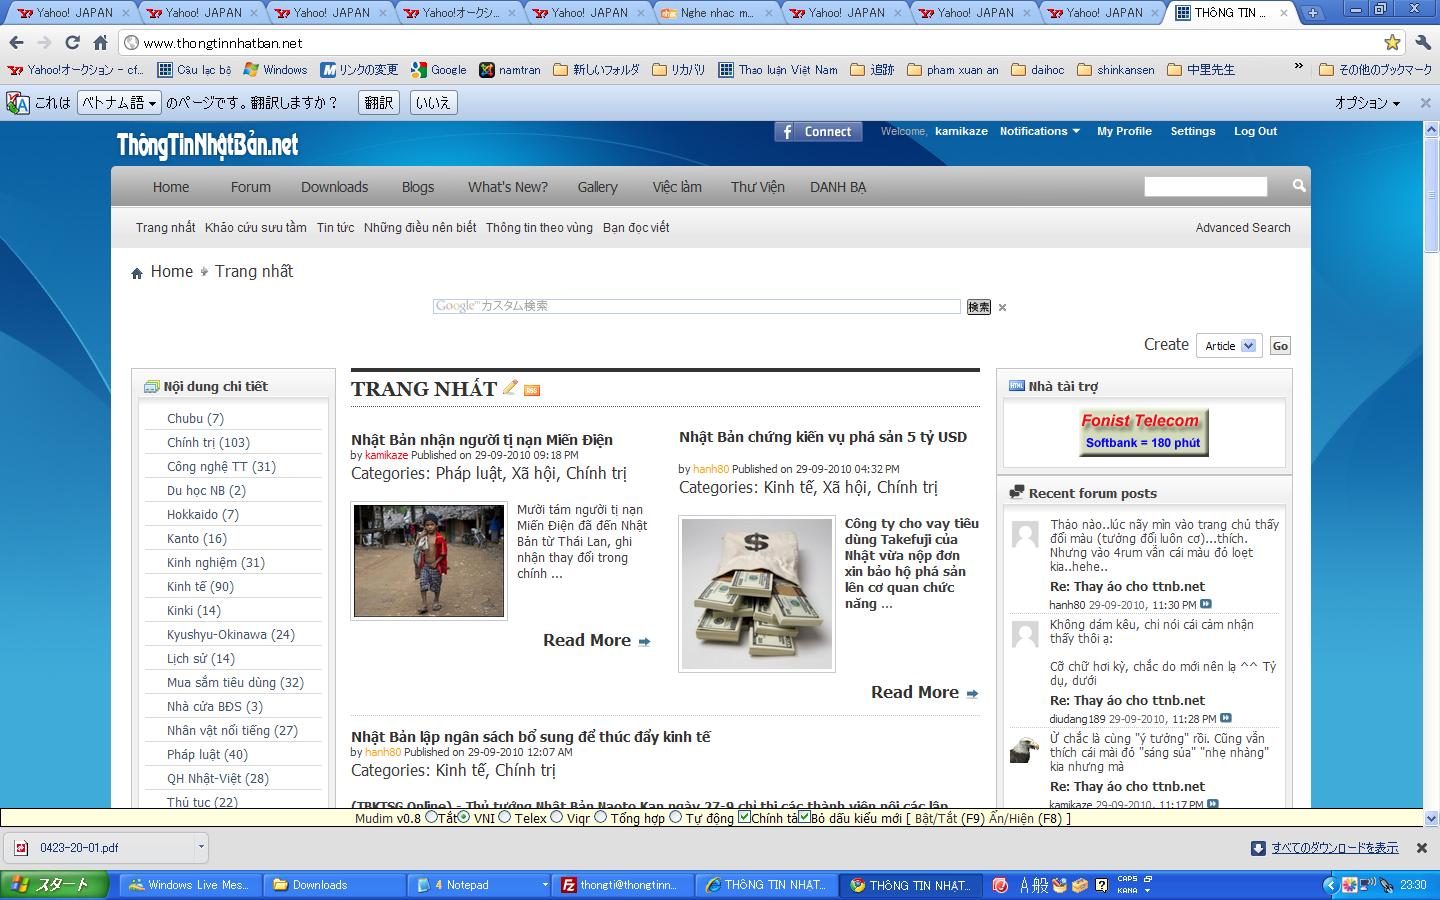This screenshot has height=900, width=1440.
Task: Go to hanh80's latest post arrow icon
Action: (1206, 604)
